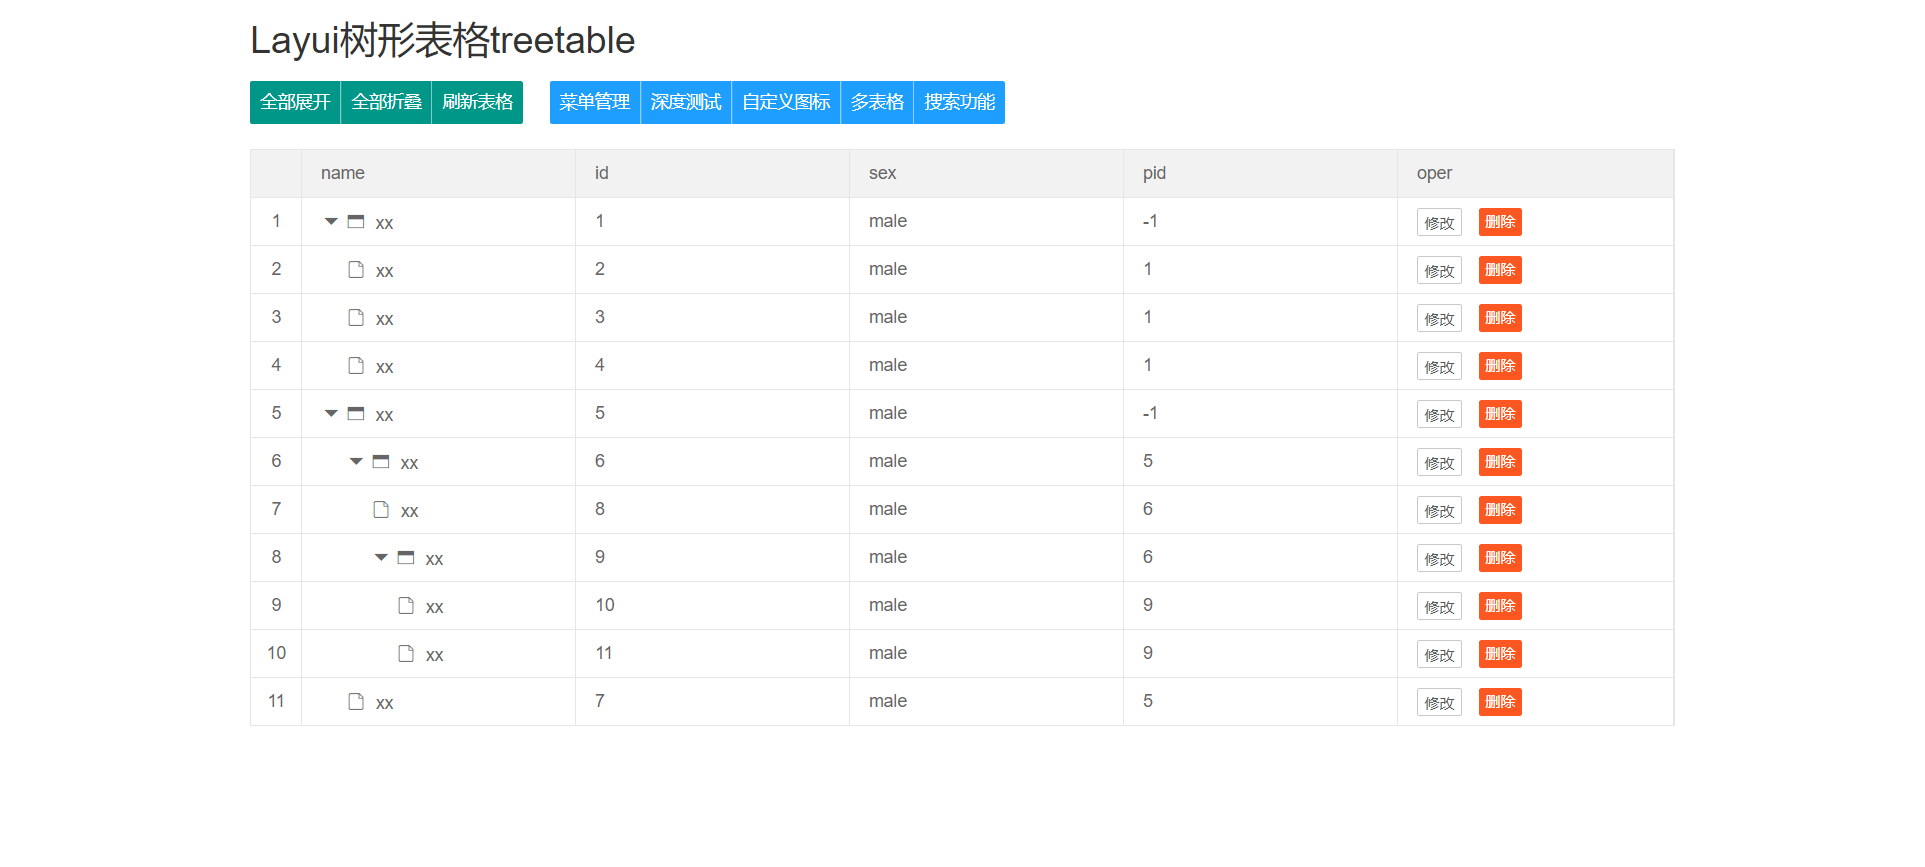This screenshot has width=1925, height=867.
Task: Collapse the tree node with id 5
Action: pyautogui.click(x=331, y=414)
